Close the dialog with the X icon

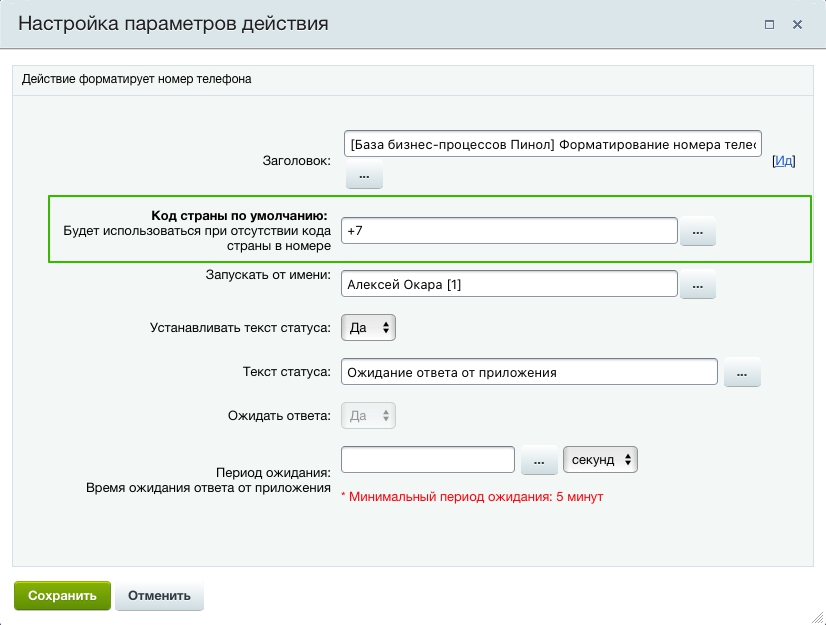tap(797, 24)
